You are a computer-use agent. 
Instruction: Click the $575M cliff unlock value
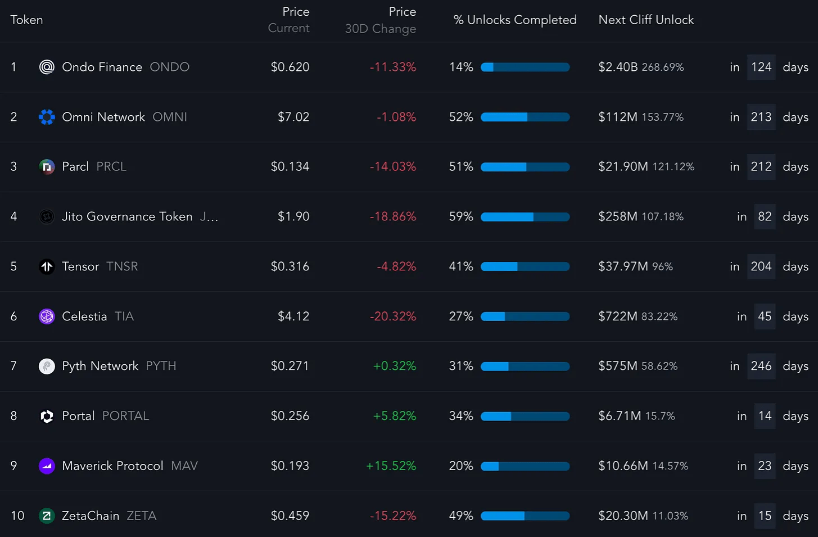tap(618, 366)
